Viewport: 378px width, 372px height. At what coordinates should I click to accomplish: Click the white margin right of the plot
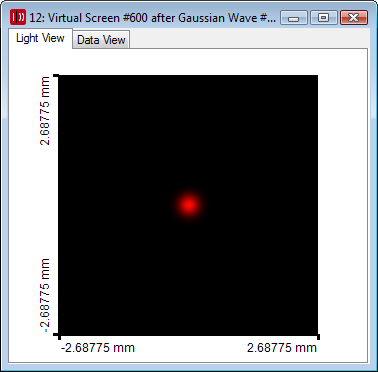click(x=343, y=205)
